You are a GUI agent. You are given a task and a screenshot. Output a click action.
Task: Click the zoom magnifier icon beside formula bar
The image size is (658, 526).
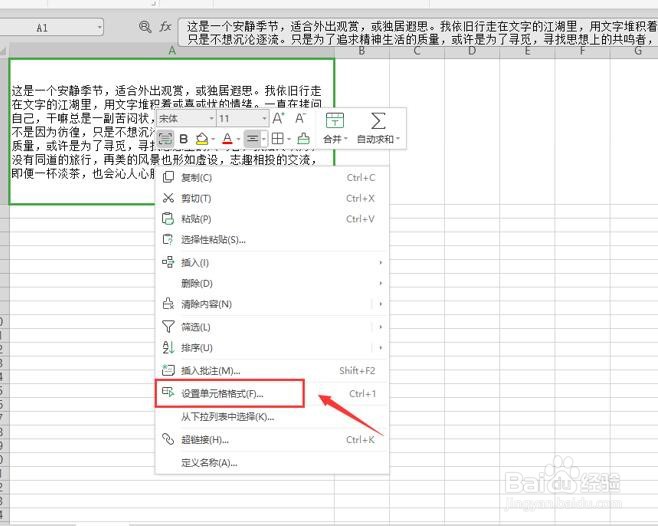[x=145, y=27]
